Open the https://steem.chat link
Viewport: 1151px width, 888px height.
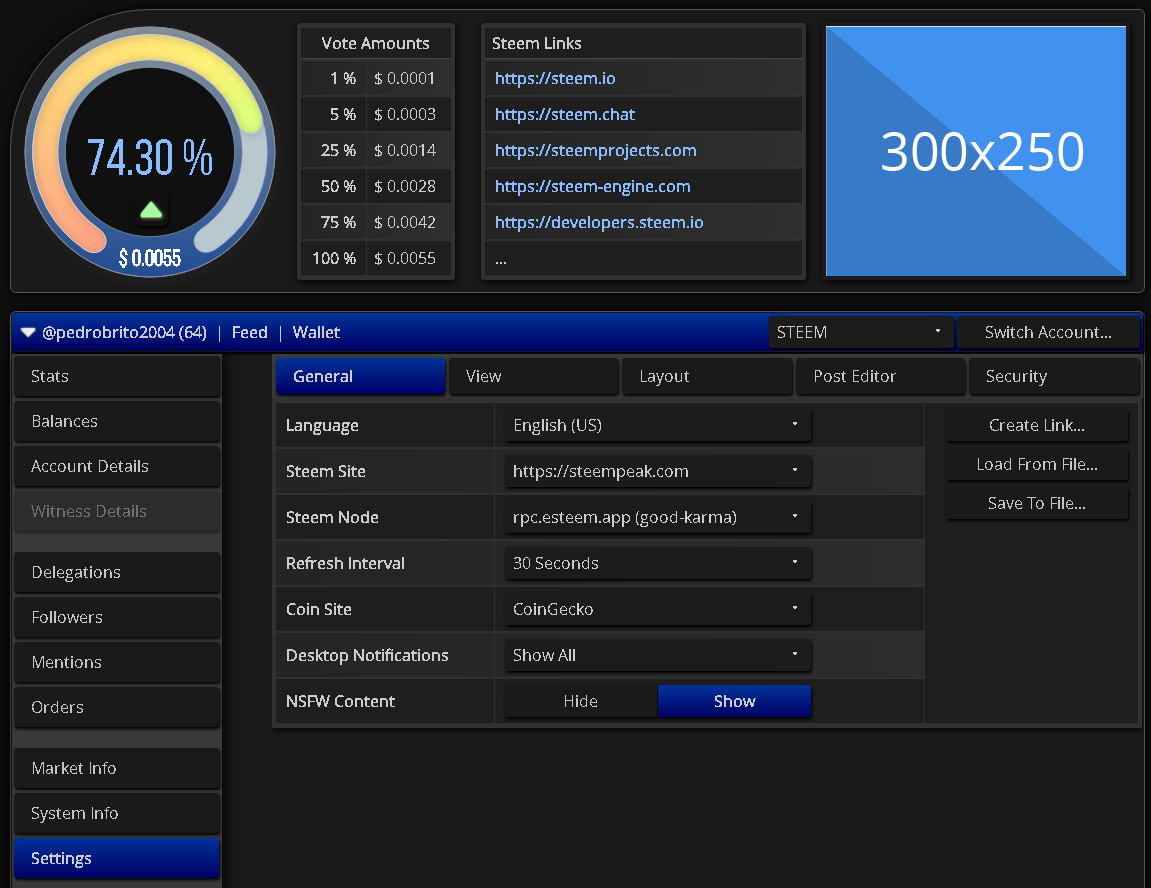point(564,114)
